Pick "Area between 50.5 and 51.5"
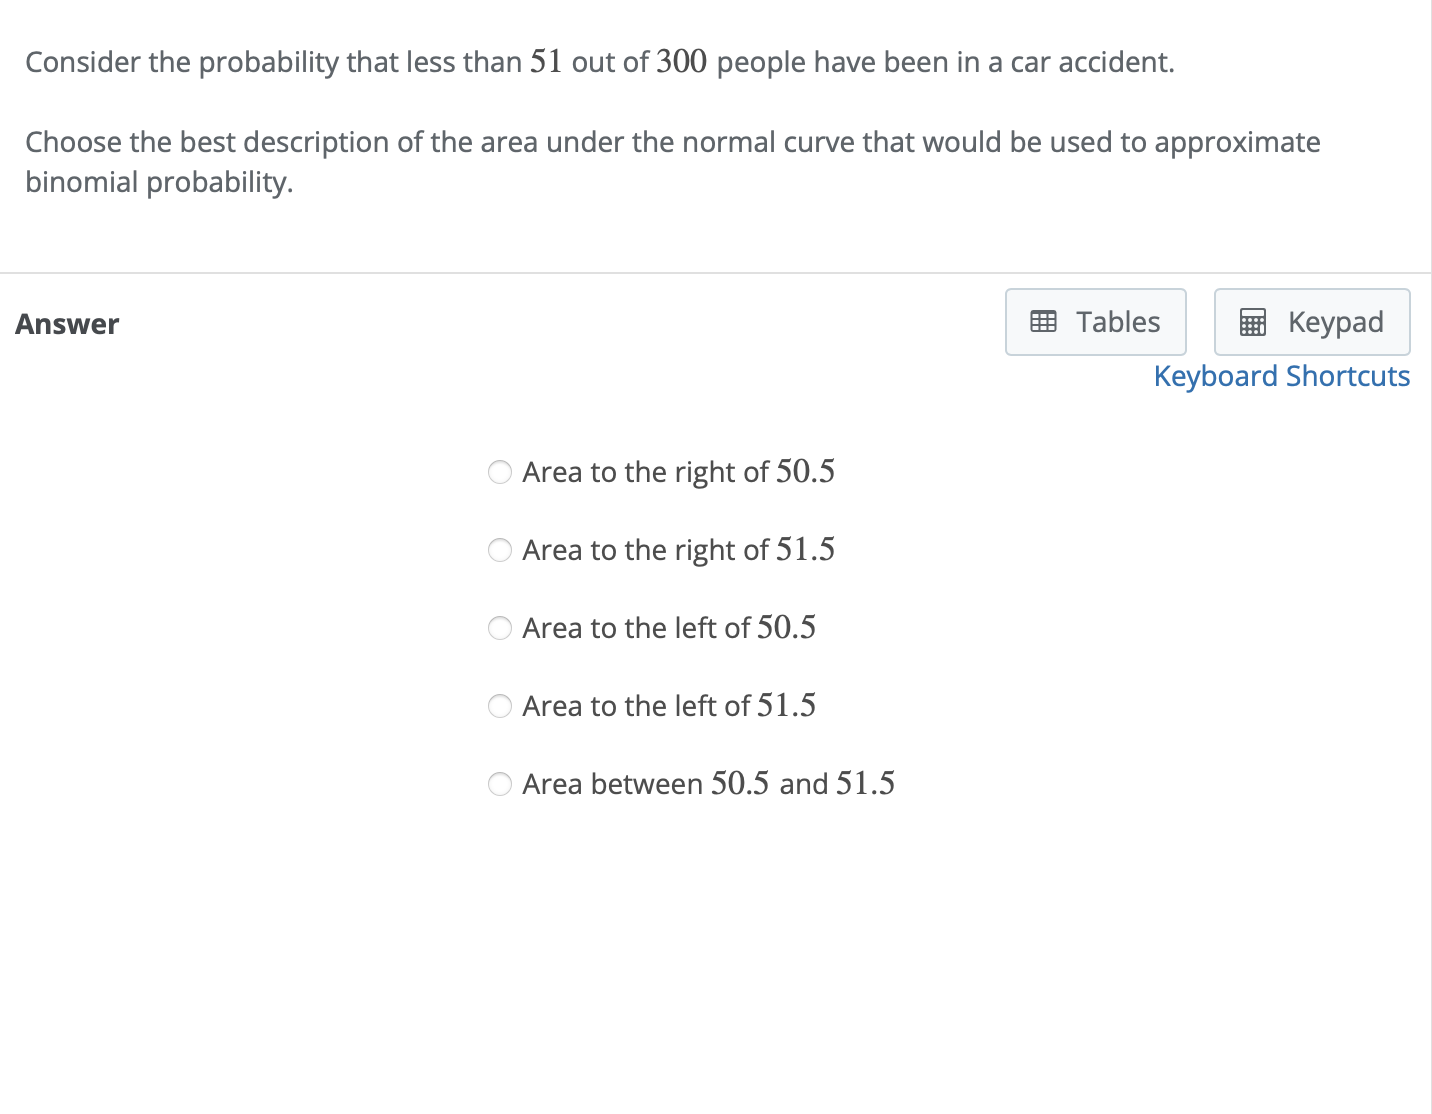Viewport: 1432px width, 1114px height. 500,784
